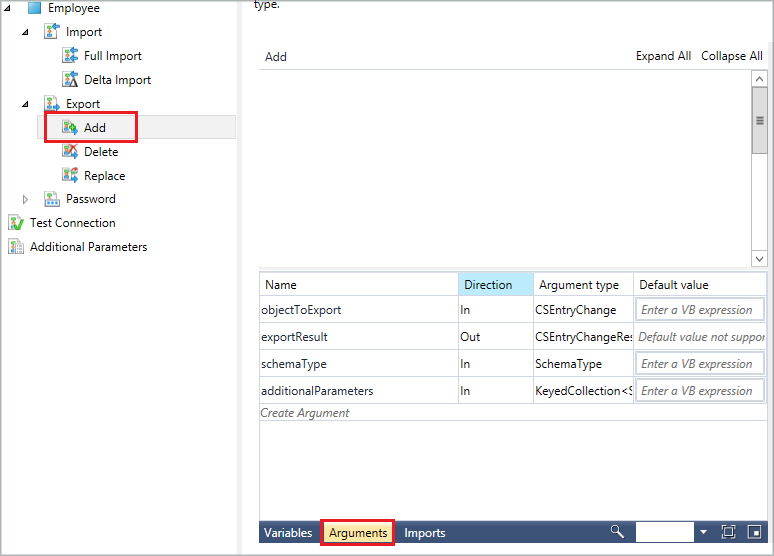Click the Full Import icon
Viewport: 774px width, 556px height.
(70, 55)
